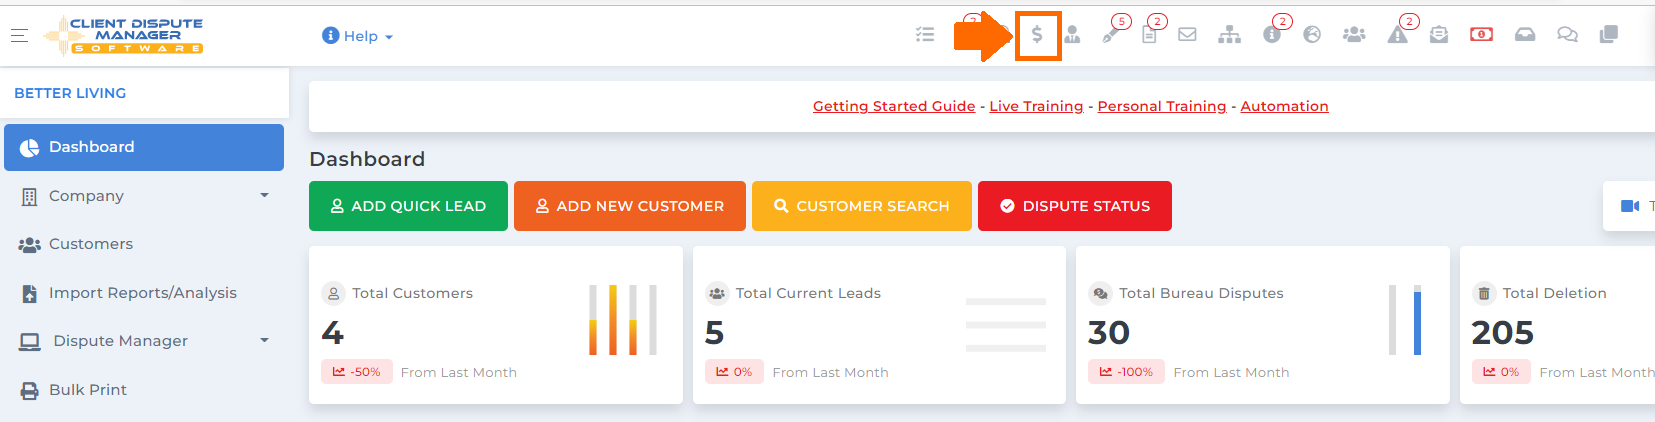This screenshot has width=1655, height=422.
Task: Open the info circle icon in the header
Action: pyautogui.click(x=1272, y=35)
